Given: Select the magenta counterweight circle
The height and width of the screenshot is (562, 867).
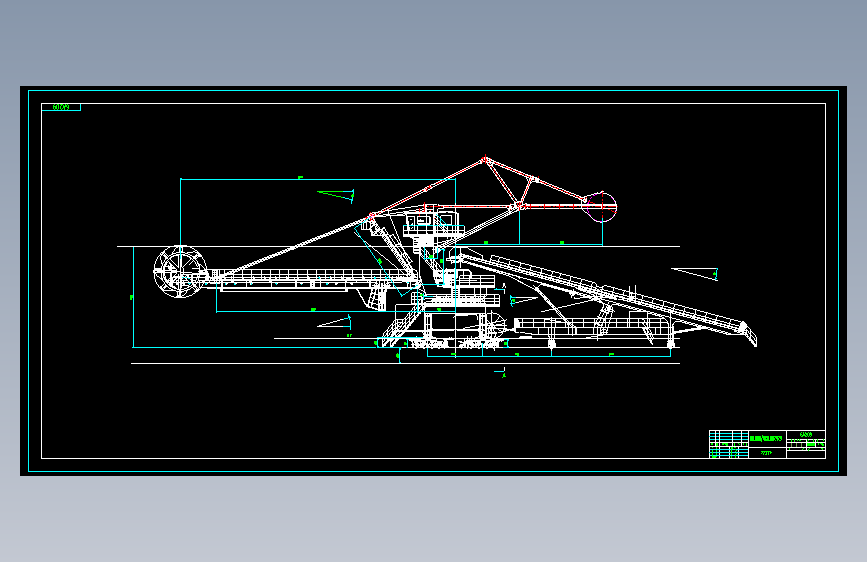Looking at the screenshot, I should pyautogui.click(x=601, y=207).
